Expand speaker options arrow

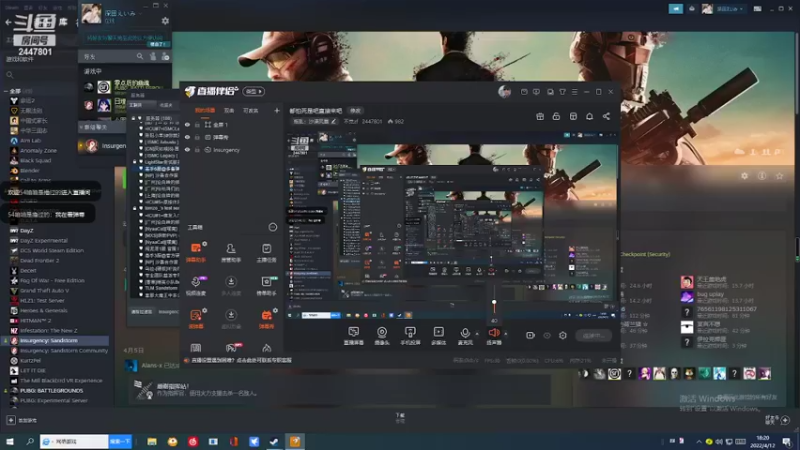[506, 334]
